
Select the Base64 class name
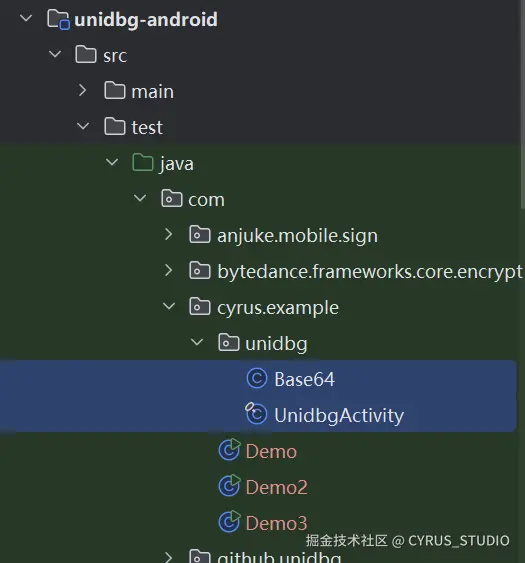click(305, 380)
